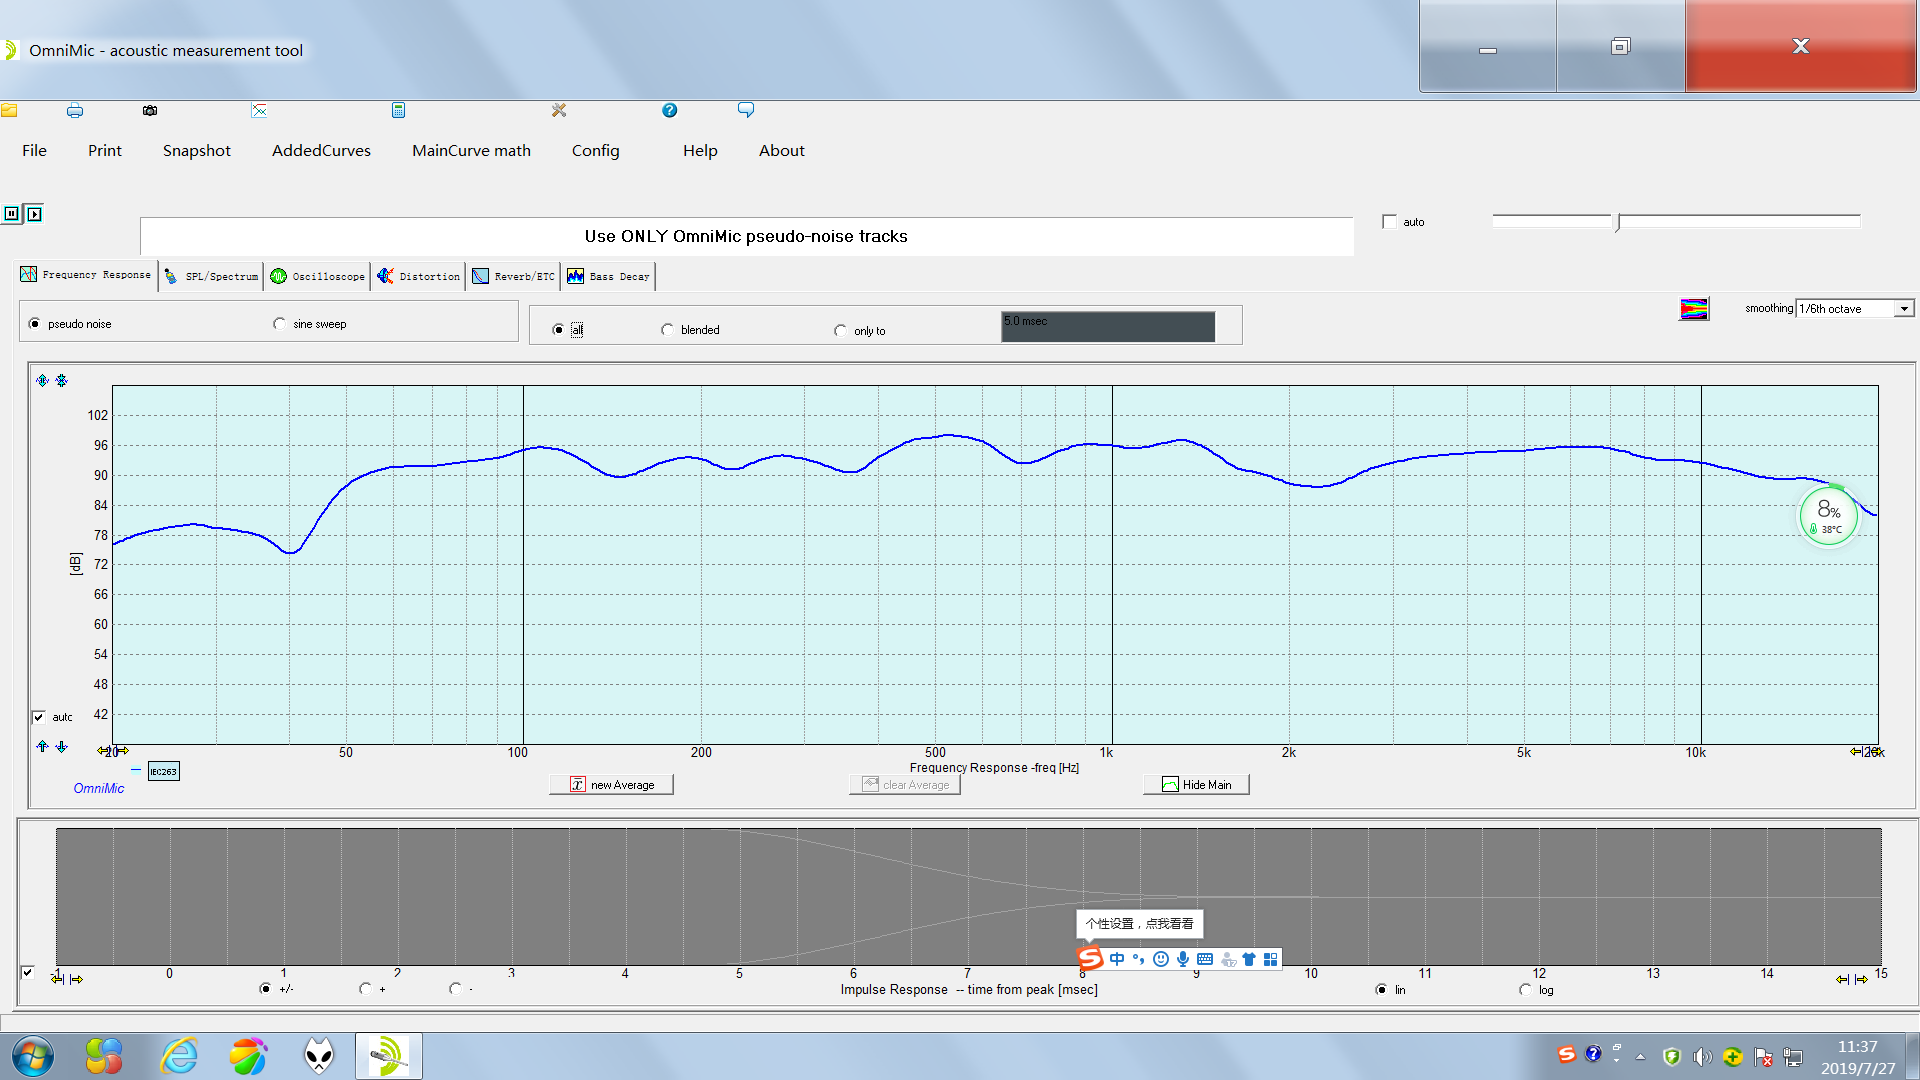
Task: Click the impulse end-time arrows near 15
Action: coord(1852,979)
